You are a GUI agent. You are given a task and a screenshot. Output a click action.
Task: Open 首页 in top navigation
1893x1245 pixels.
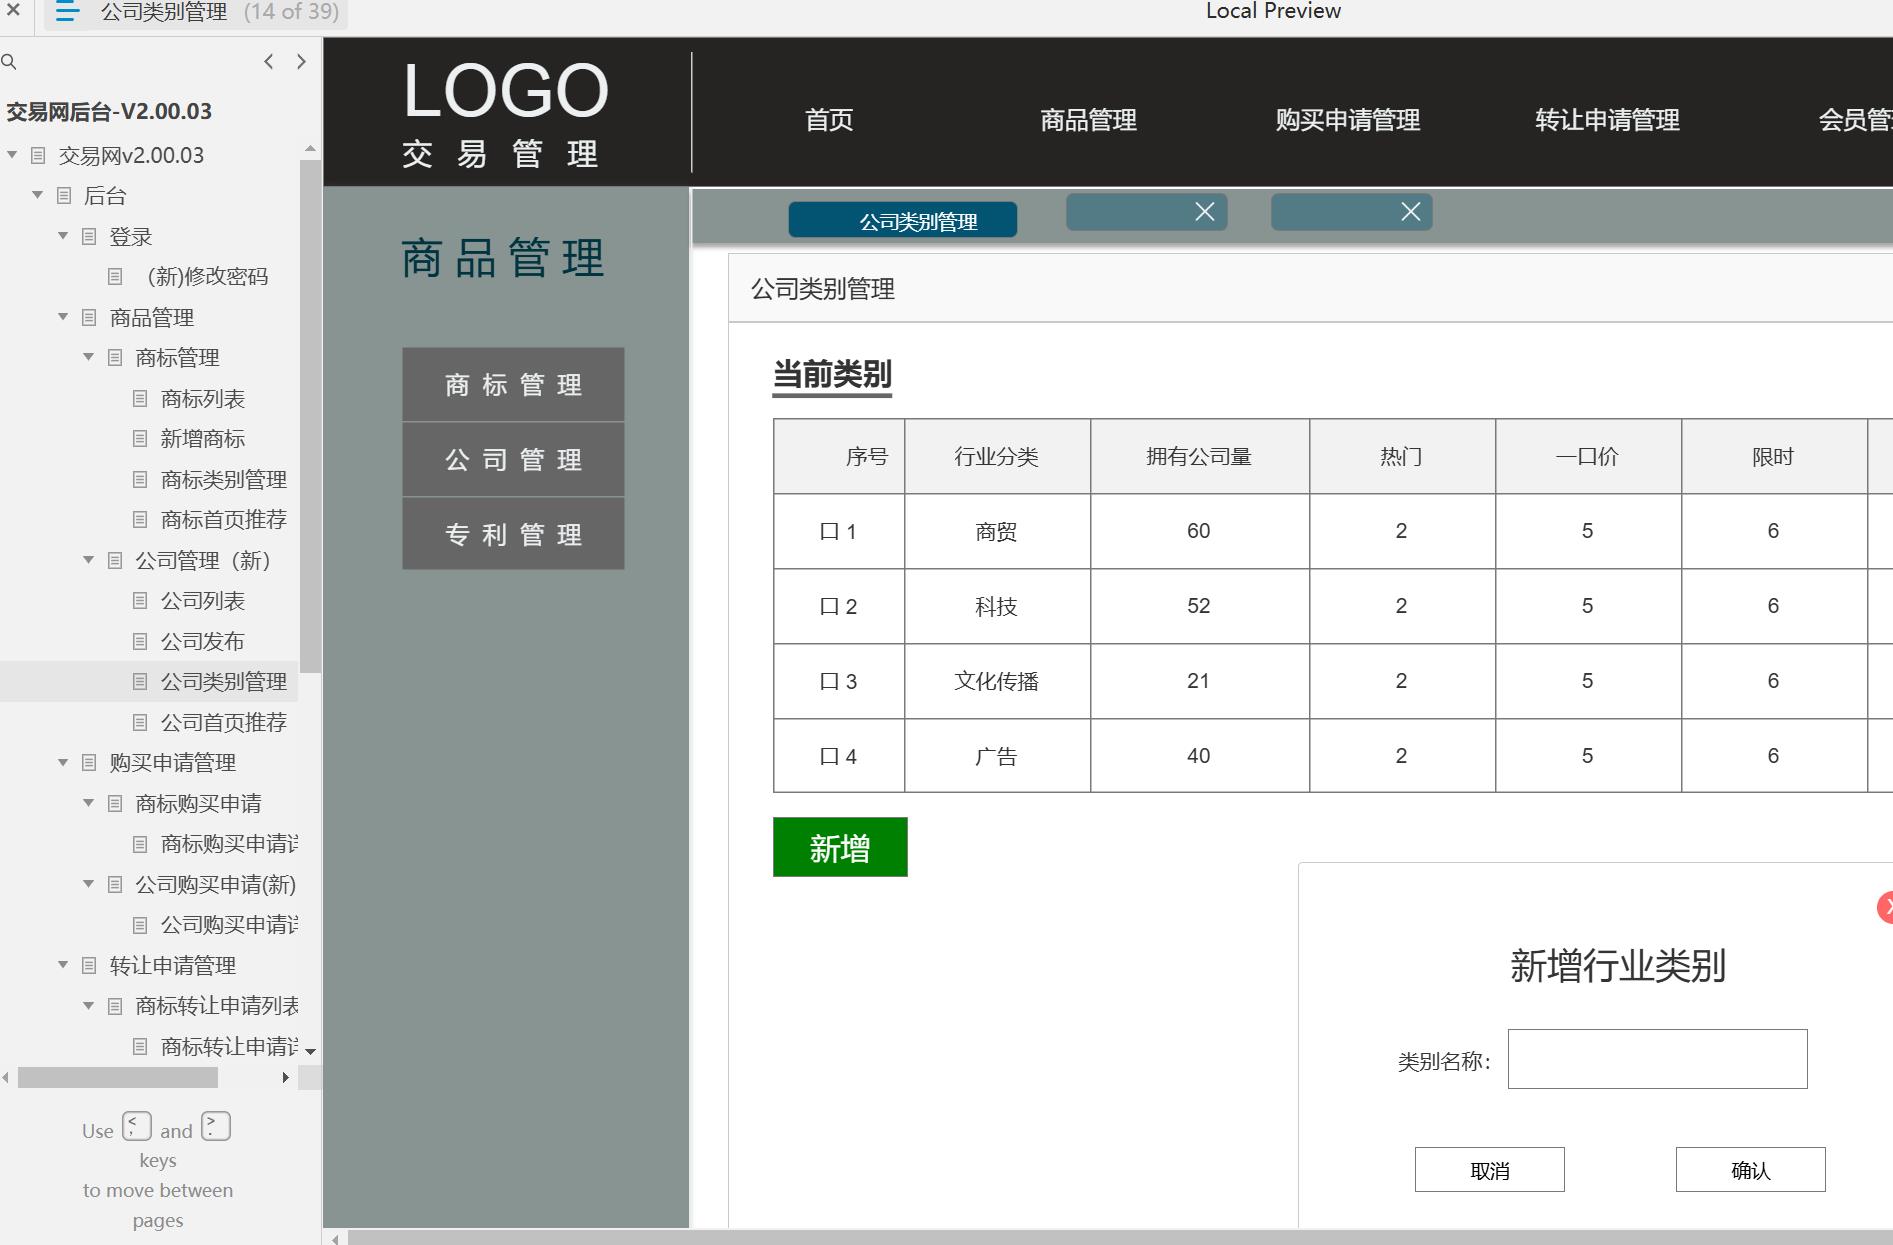tap(829, 120)
